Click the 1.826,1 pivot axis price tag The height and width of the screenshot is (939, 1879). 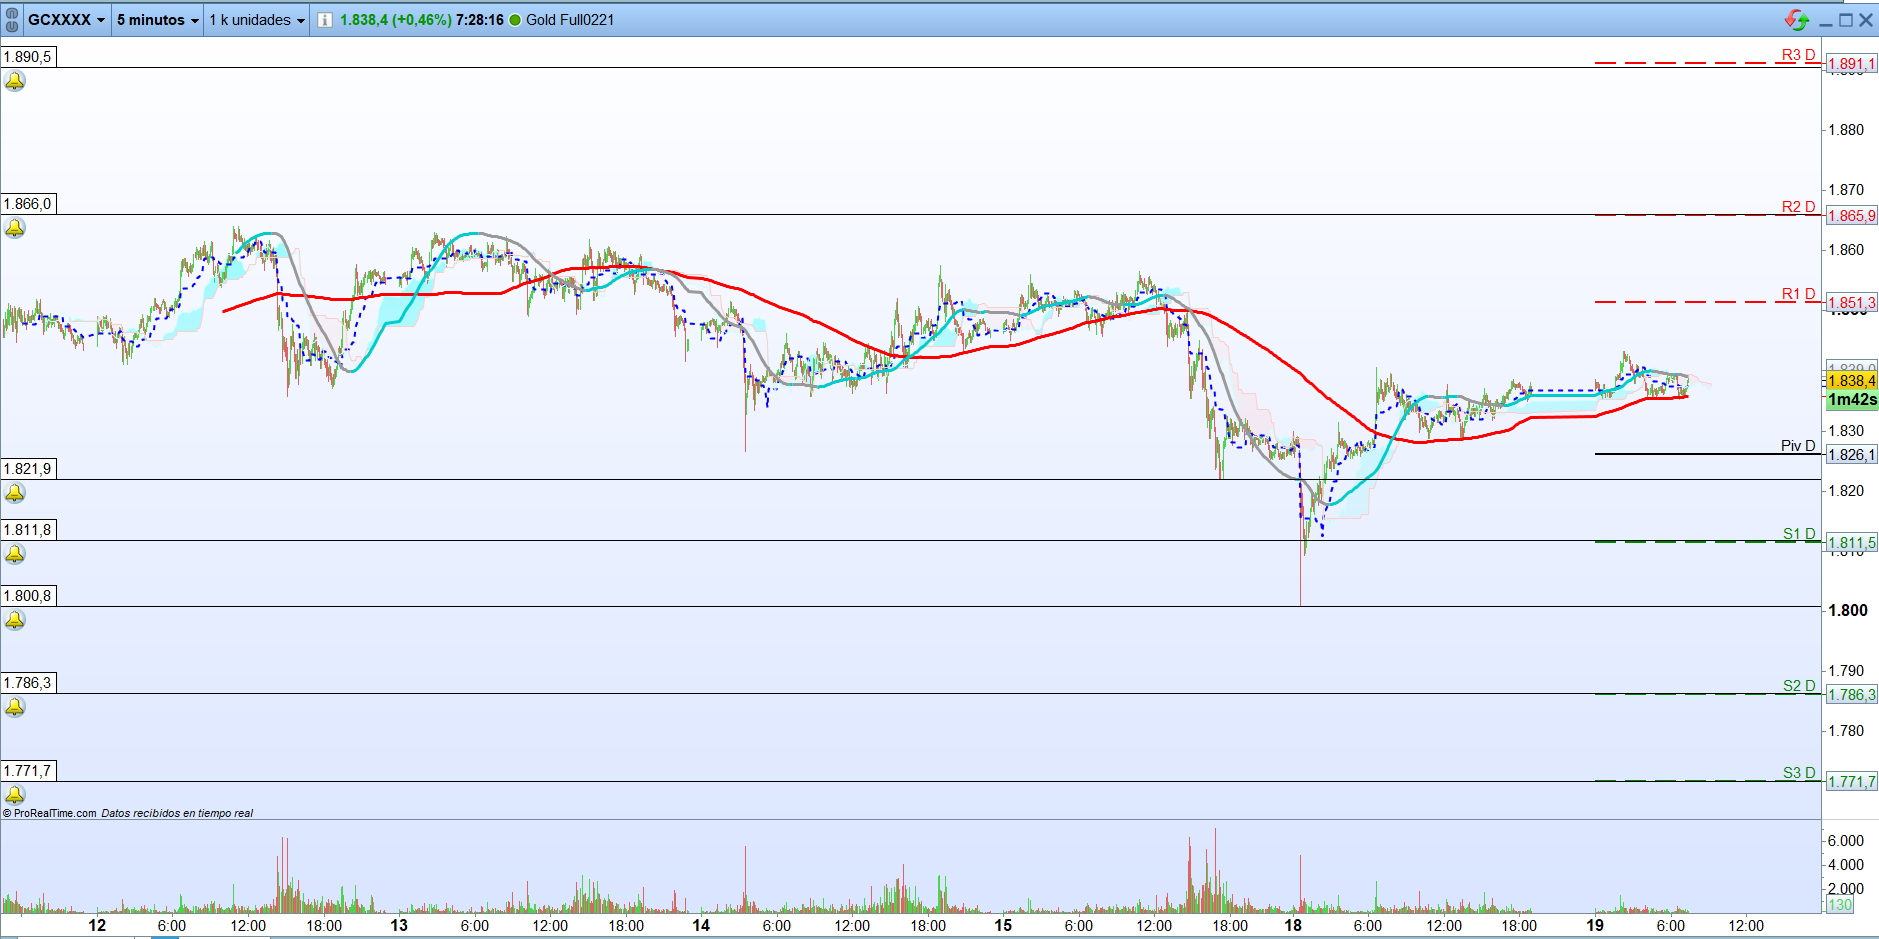(x=1852, y=455)
